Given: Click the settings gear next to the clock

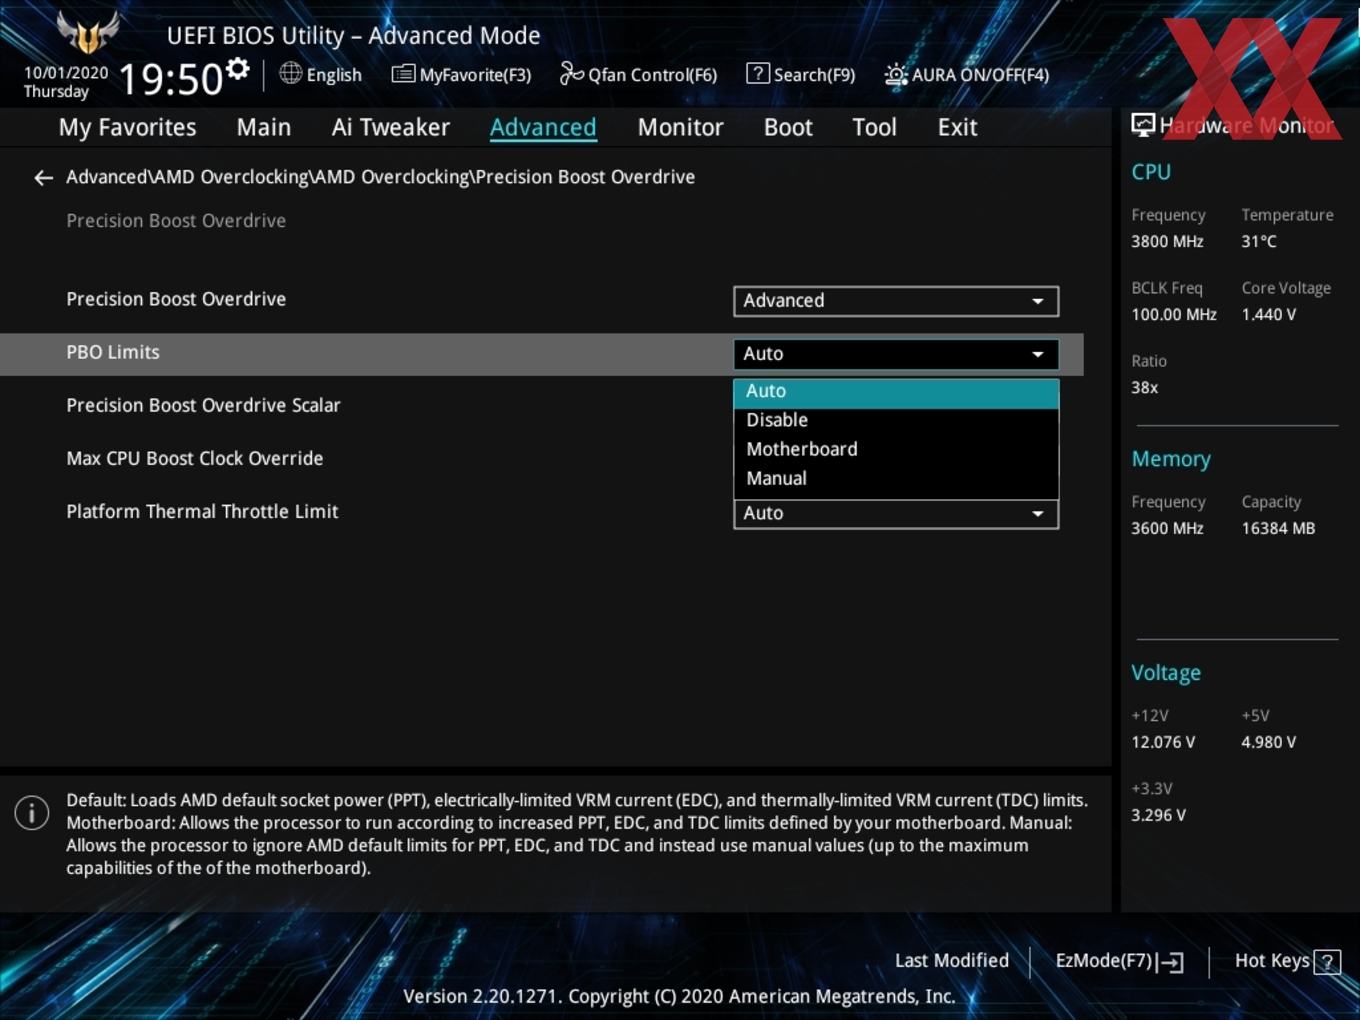Looking at the screenshot, I should pos(237,69).
